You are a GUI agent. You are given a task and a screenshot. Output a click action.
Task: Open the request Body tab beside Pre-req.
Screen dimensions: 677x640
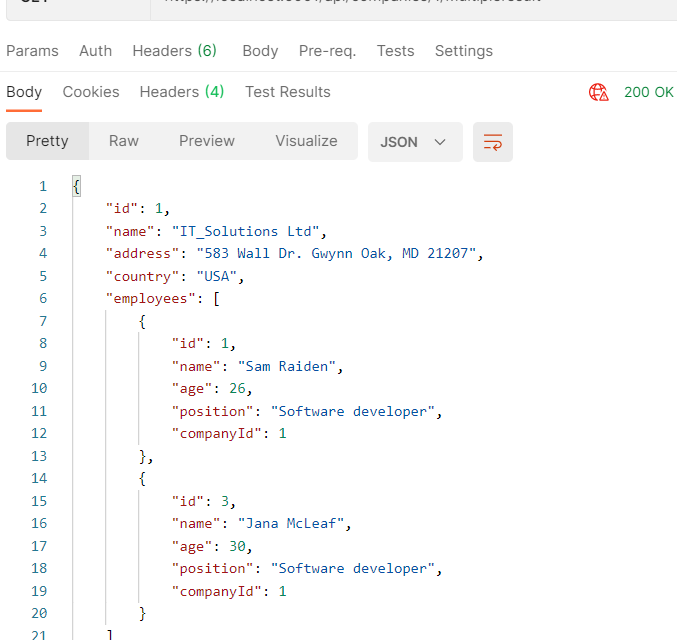pyautogui.click(x=260, y=51)
